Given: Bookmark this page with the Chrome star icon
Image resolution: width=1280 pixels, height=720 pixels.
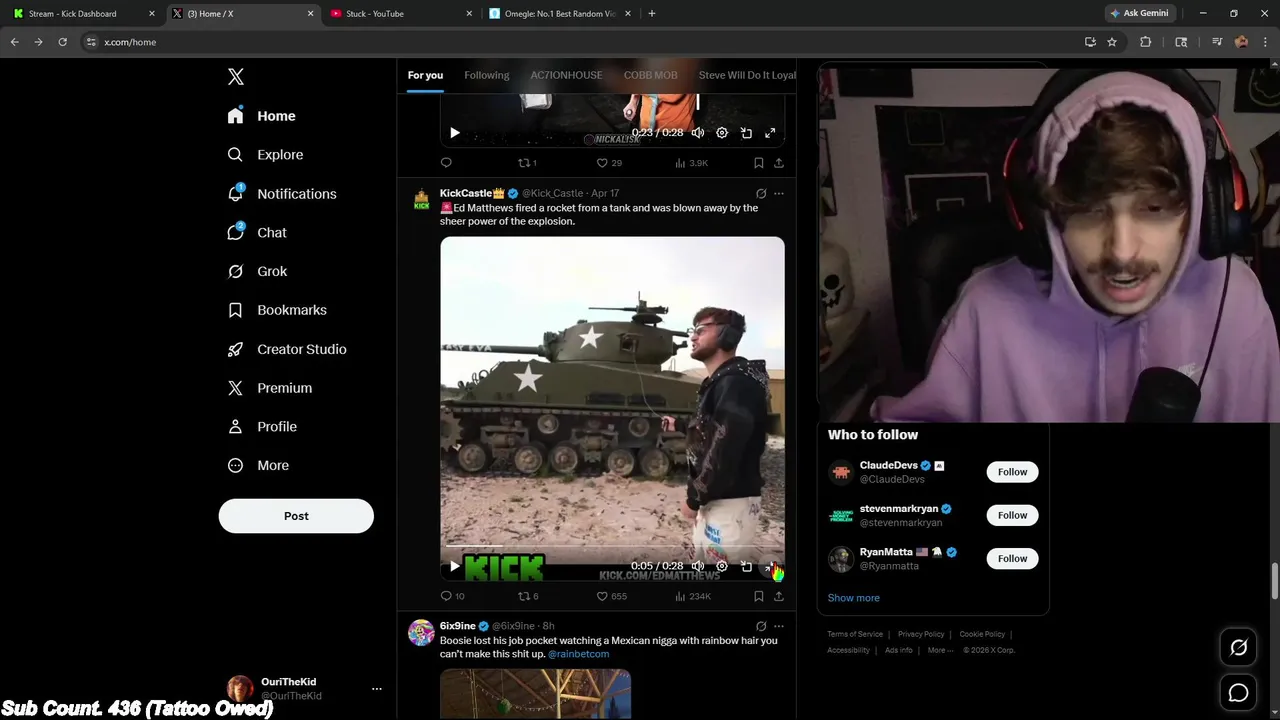Looking at the screenshot, I should coord(1112,42).
